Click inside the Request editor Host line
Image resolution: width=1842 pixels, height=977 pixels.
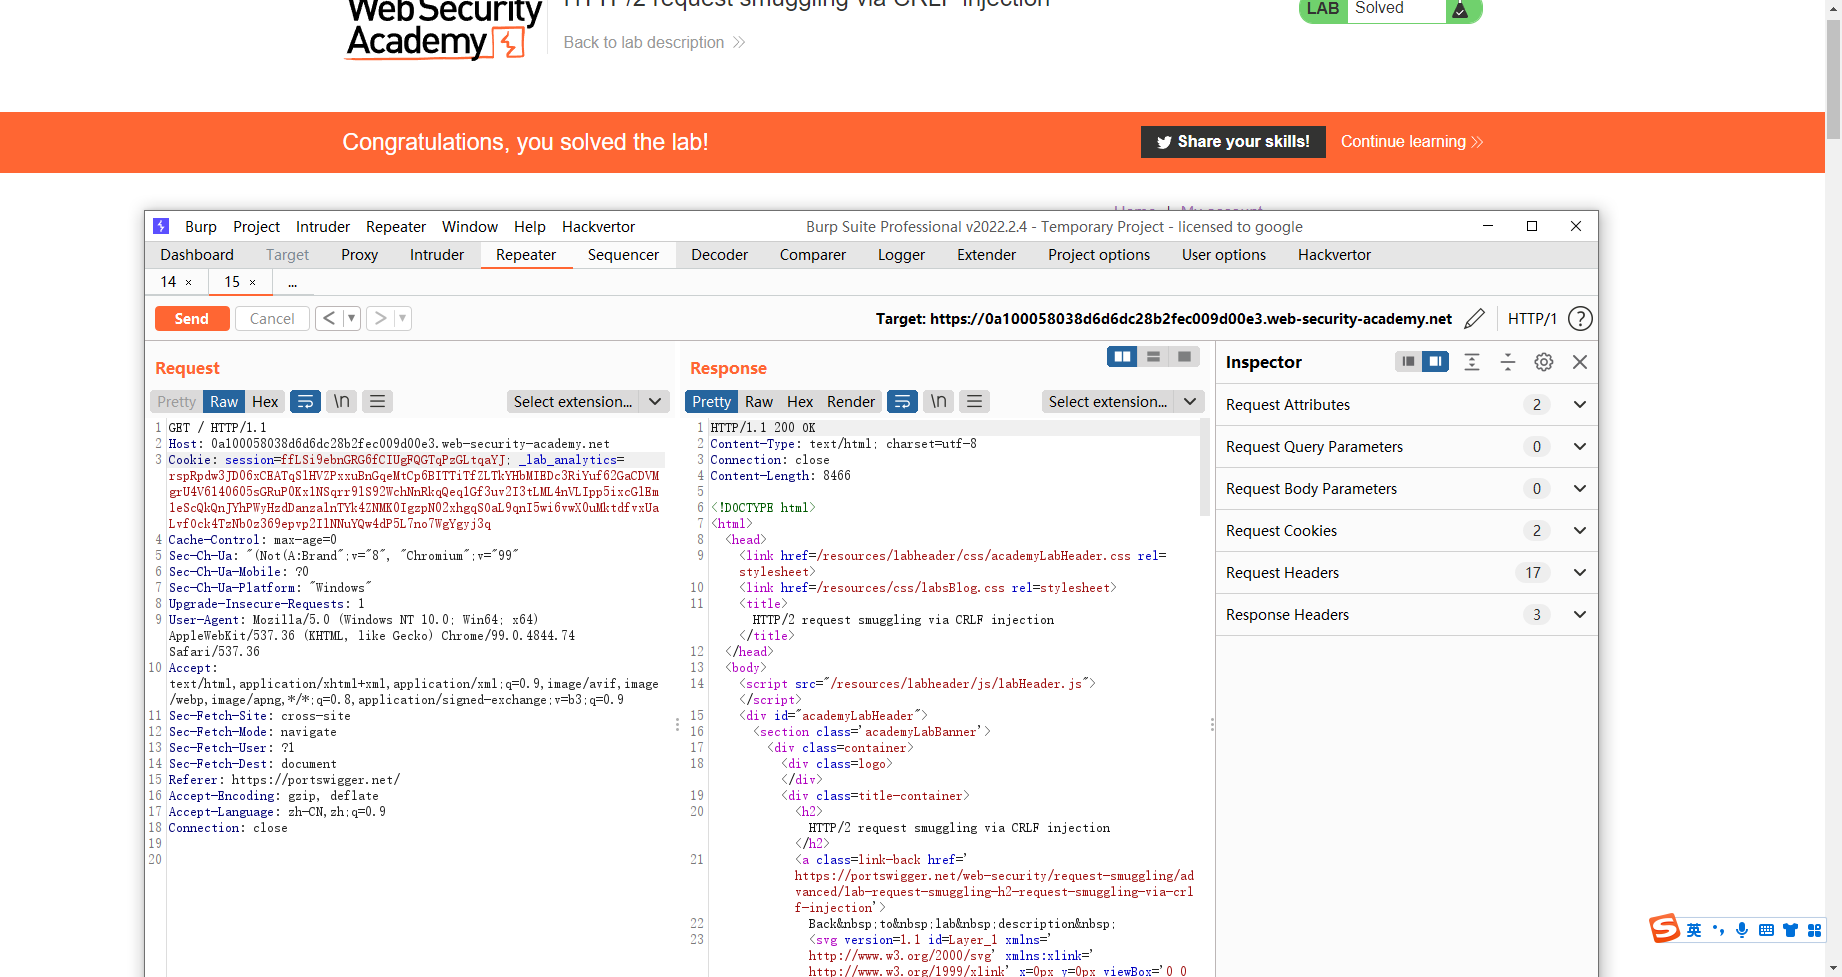pyautogui.click(x=389, y=444)
